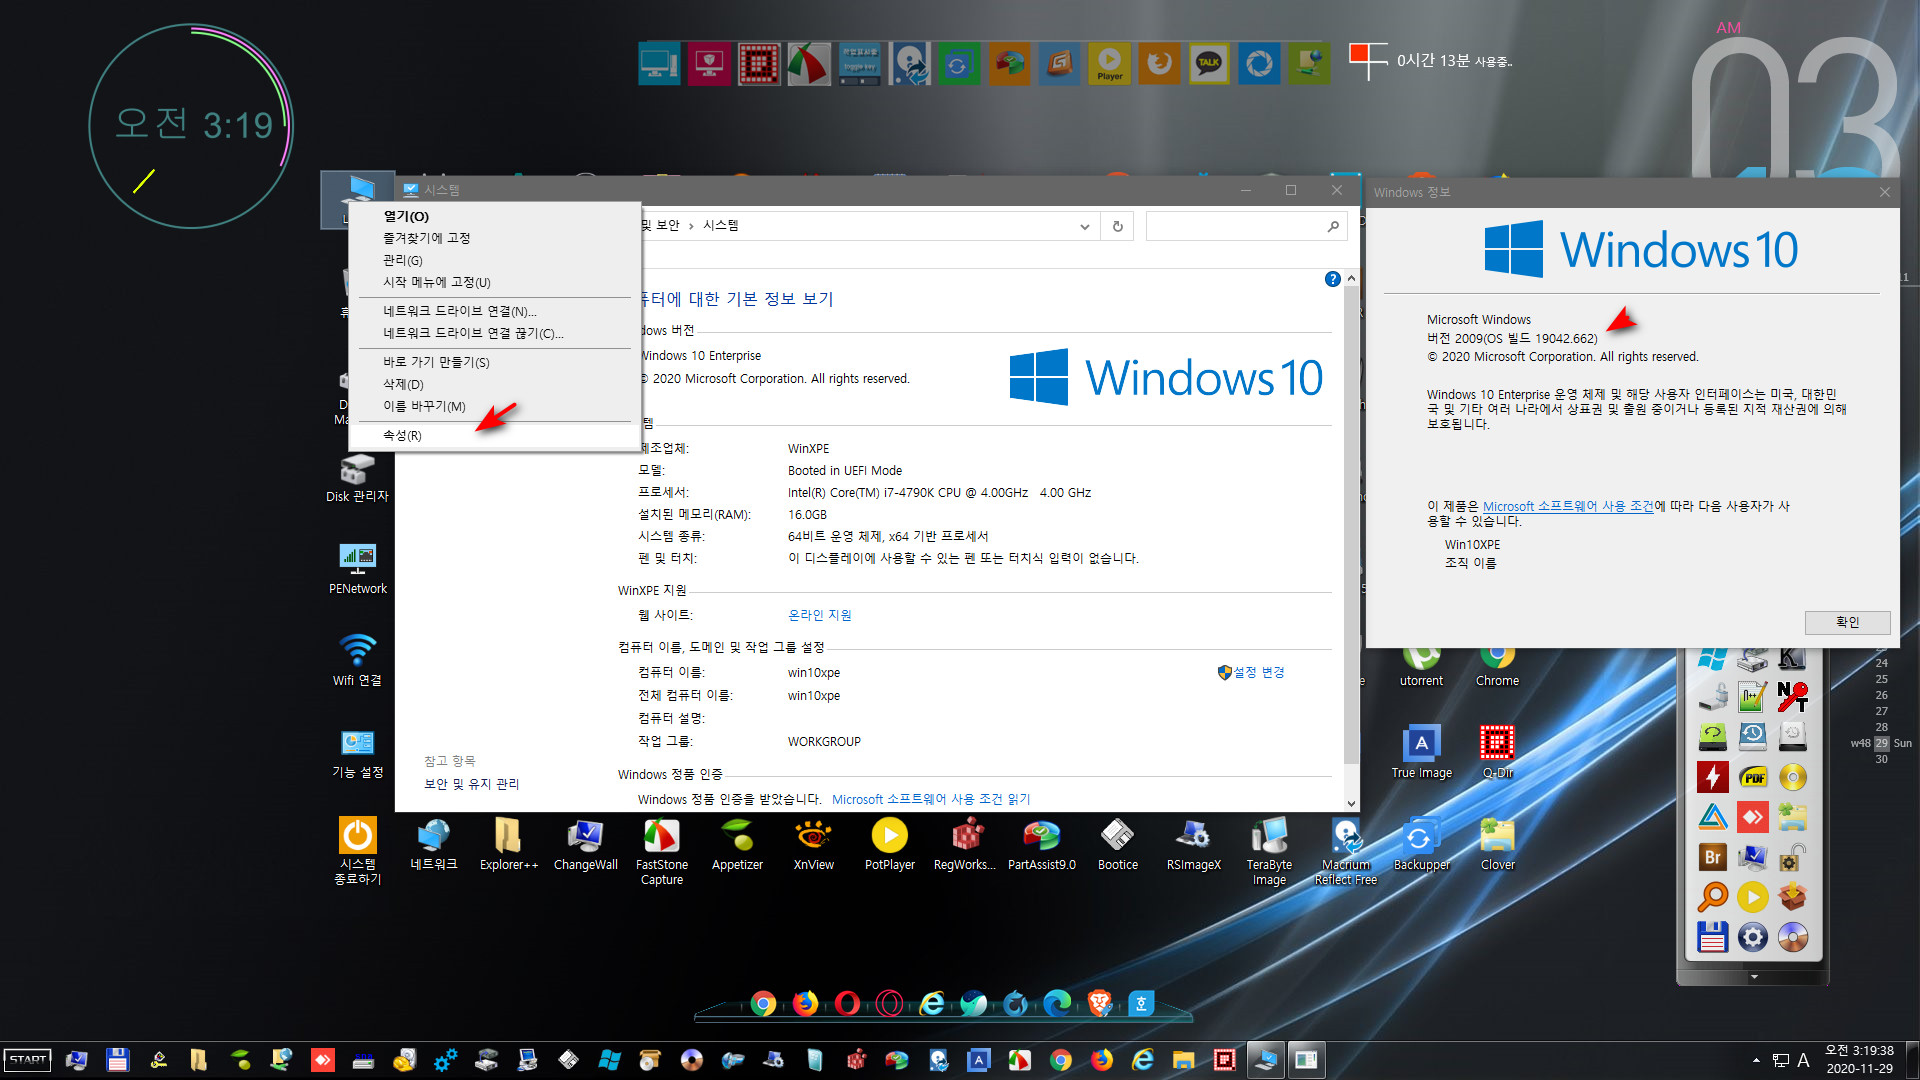1920x1080 pixels.
Task: Open FastStone Capture icon
Action: click(661, 851)
